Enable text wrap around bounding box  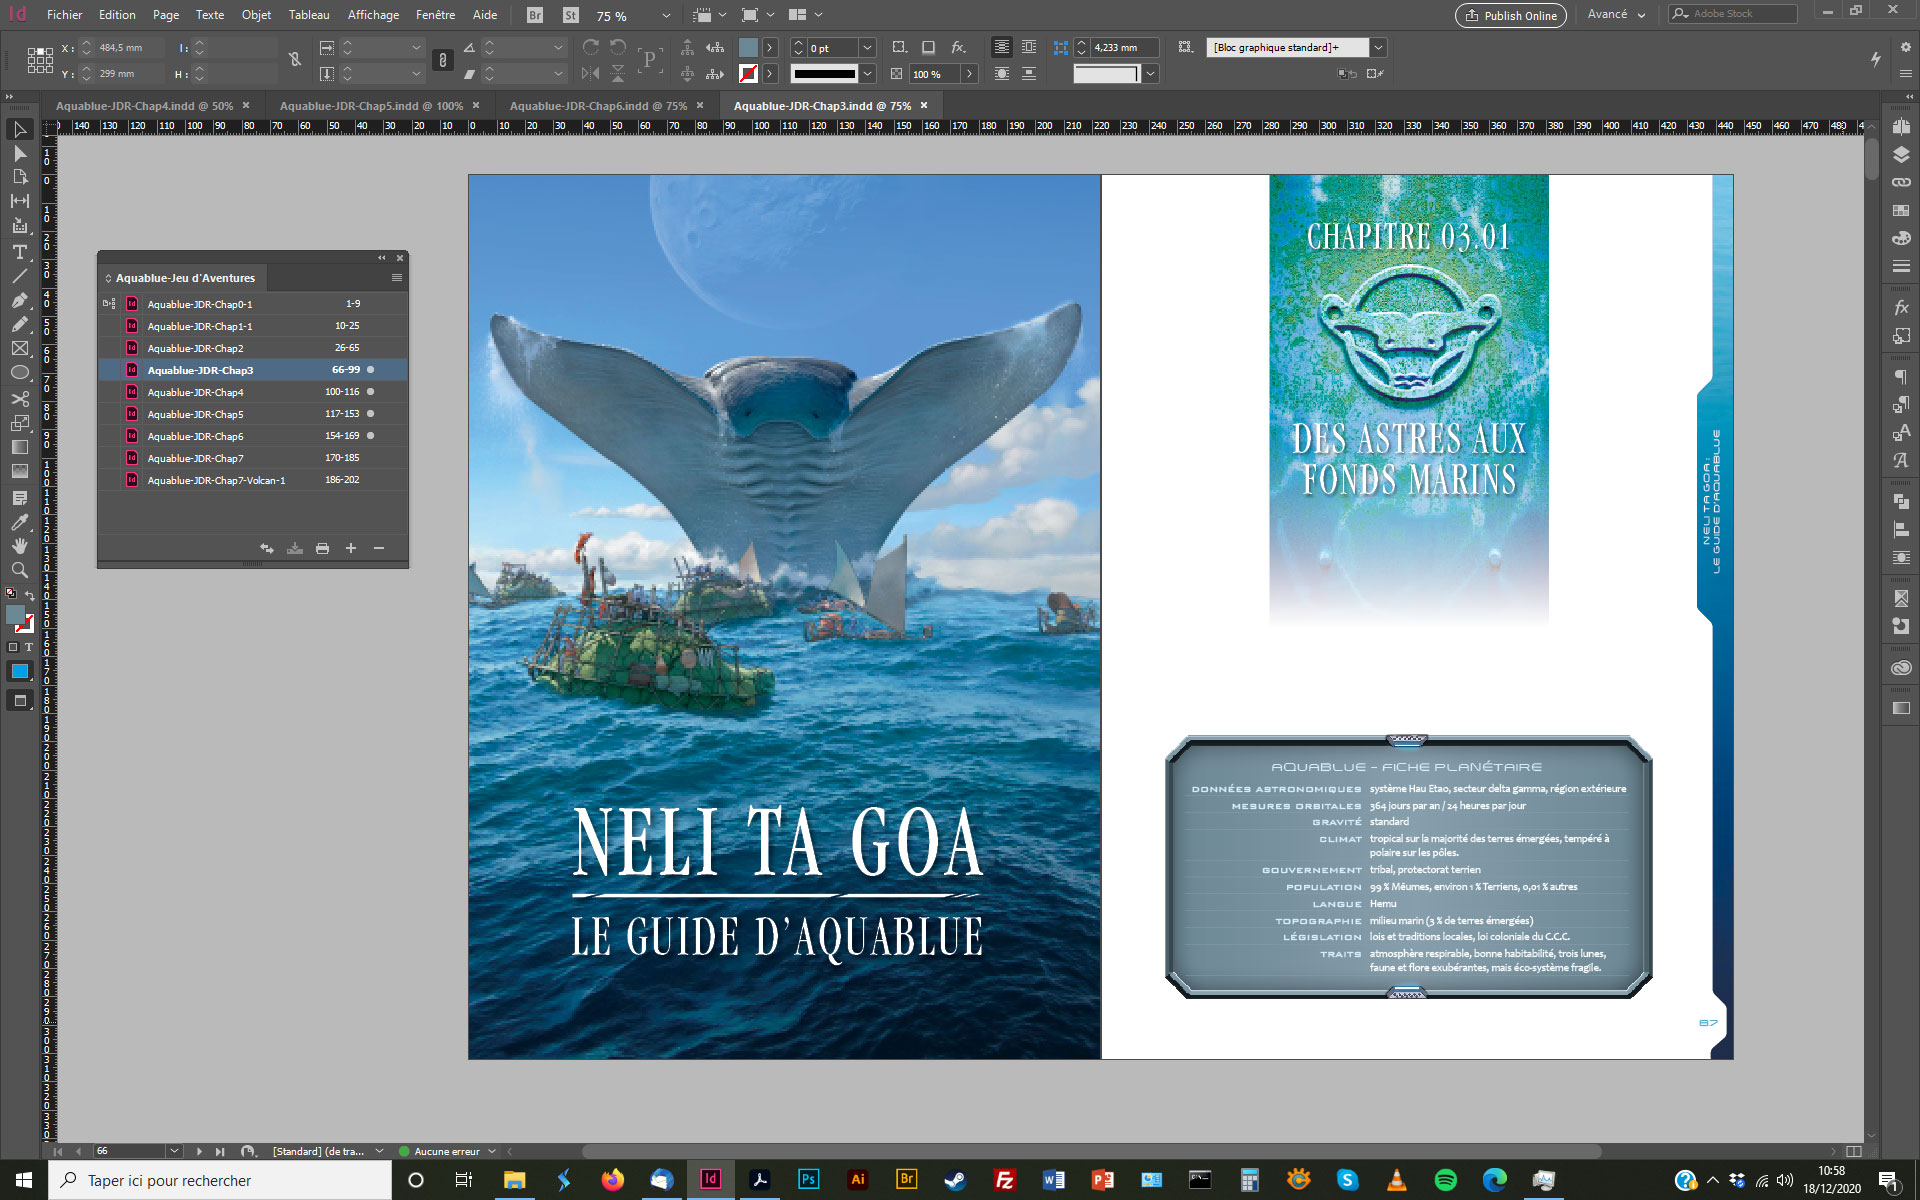1029,47
